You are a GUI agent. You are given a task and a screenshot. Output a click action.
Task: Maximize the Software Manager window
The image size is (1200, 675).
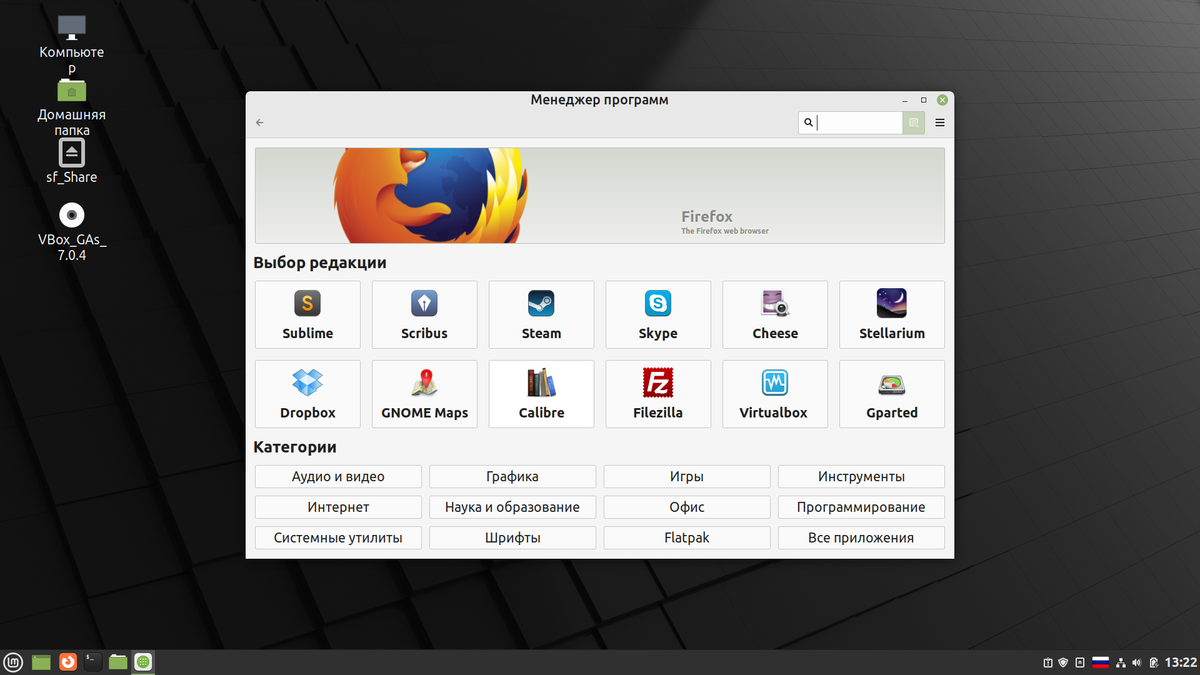click(923, 100)
